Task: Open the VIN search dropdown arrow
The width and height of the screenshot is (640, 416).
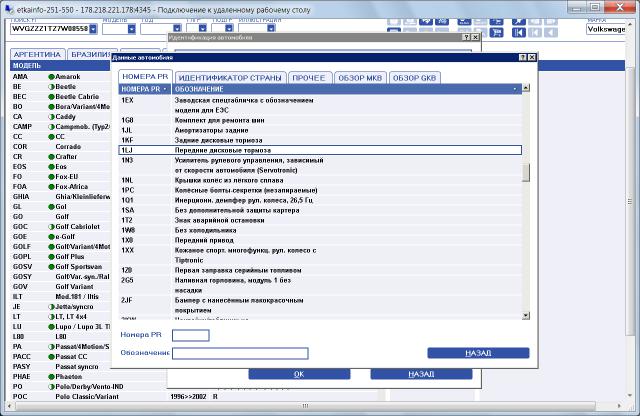Action: (x=93, y=29)
